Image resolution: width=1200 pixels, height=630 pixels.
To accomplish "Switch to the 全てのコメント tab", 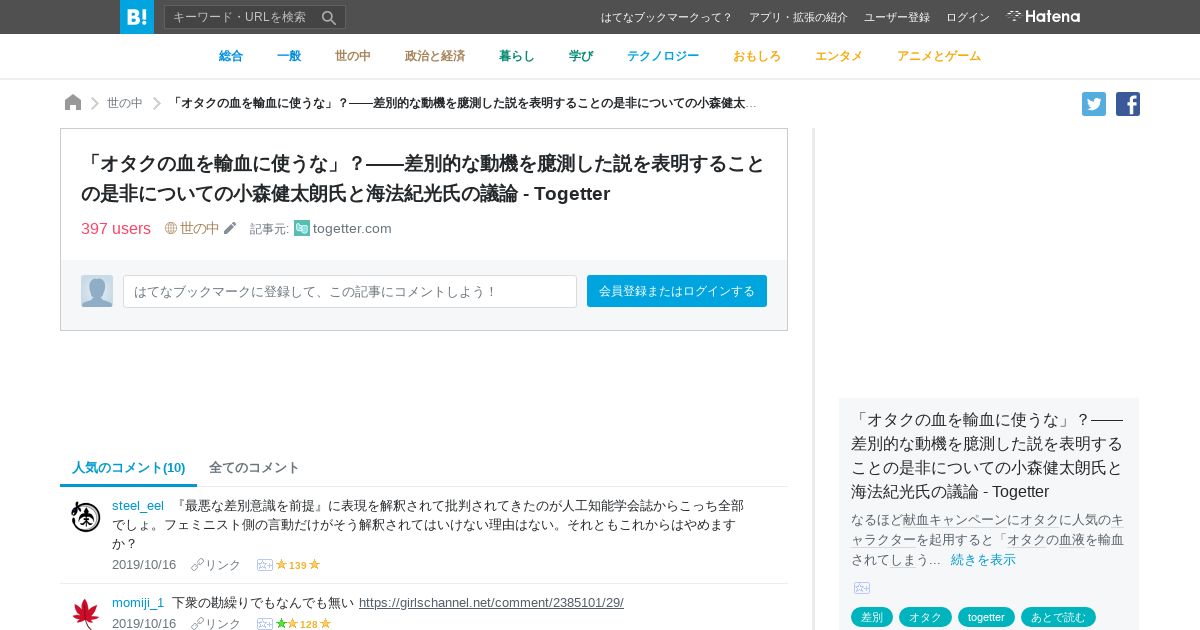I will (x=254, y=467).
